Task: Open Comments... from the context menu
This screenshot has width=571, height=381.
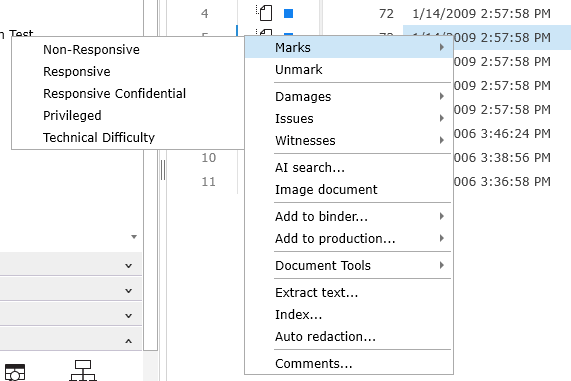Action: click(349, 363)
